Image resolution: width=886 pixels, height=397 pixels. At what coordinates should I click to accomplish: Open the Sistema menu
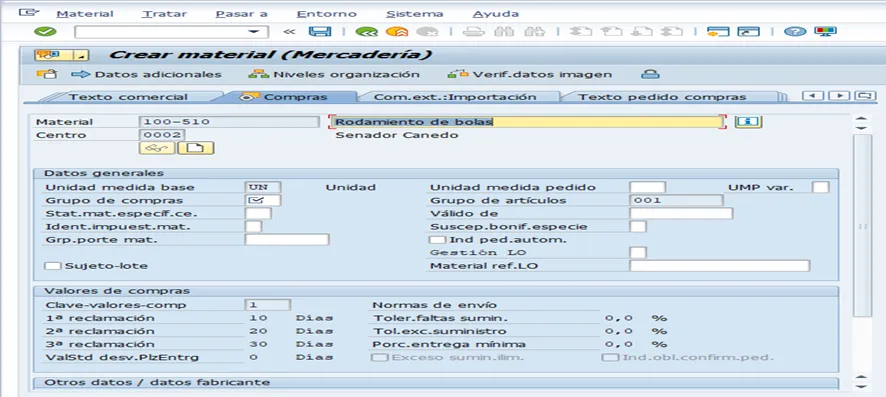click(x=415, y=14)
